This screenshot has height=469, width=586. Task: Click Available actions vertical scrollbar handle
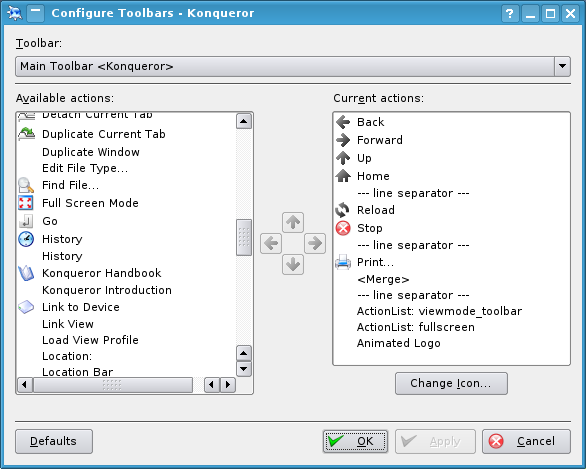click(x=244, y=237)
